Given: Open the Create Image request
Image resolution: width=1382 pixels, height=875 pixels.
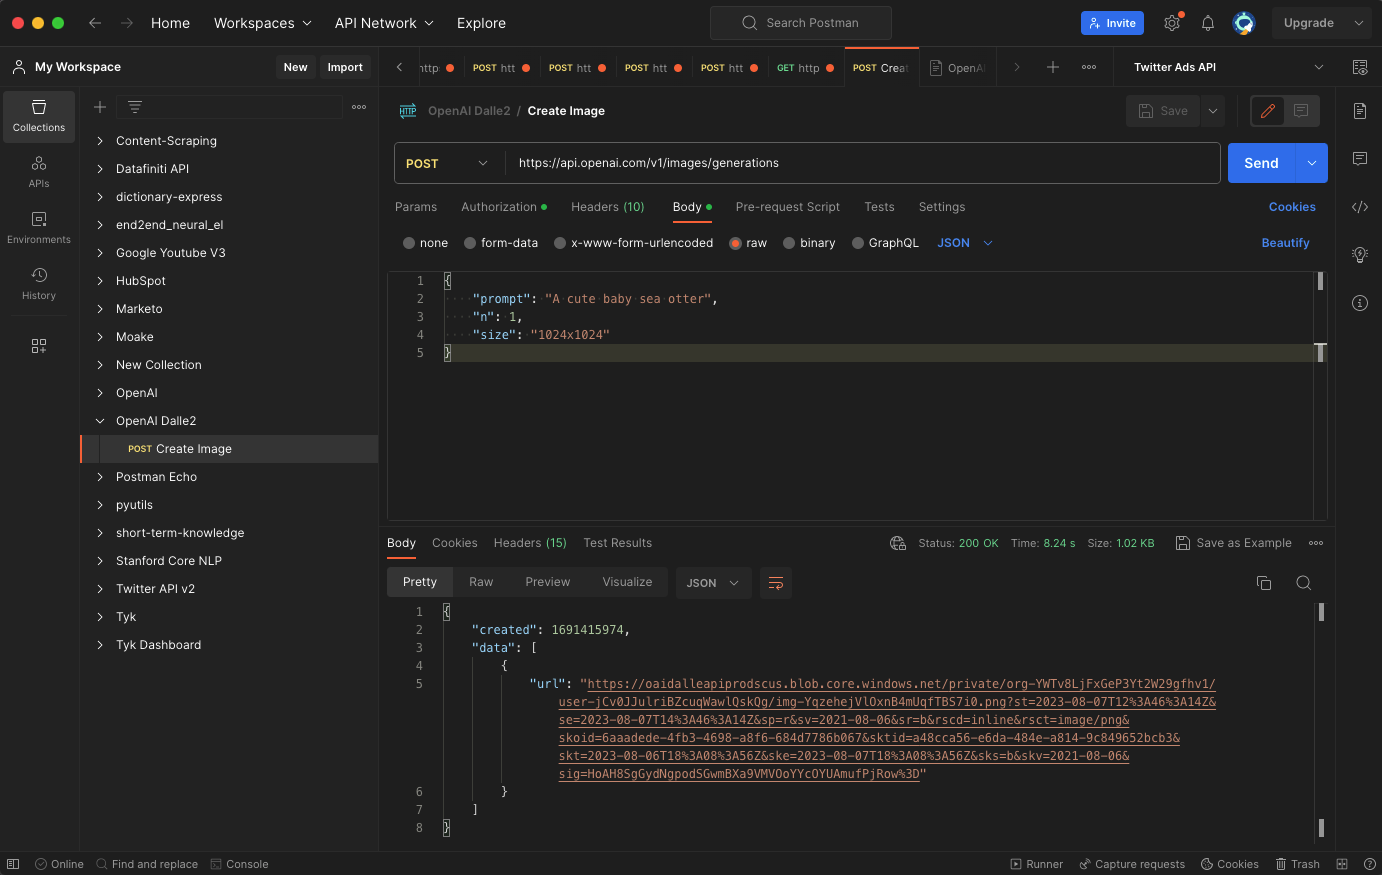Looking at the screenshot, I should coord(229,449).
